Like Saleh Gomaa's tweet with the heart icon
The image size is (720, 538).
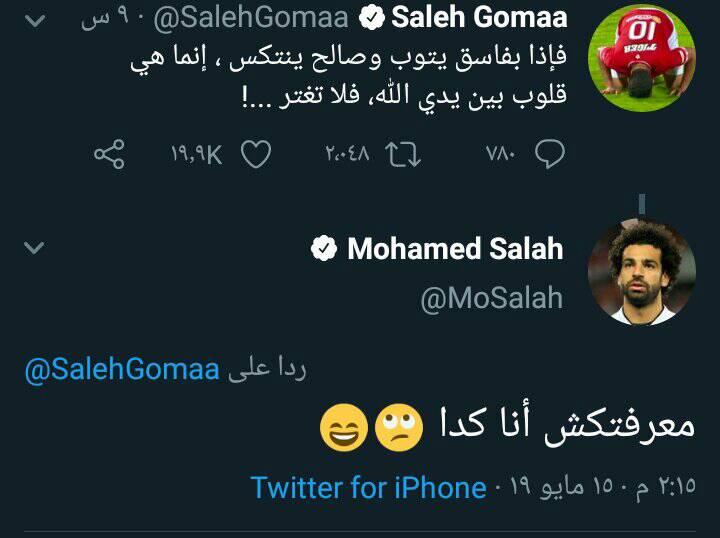[x=257, y=154]
